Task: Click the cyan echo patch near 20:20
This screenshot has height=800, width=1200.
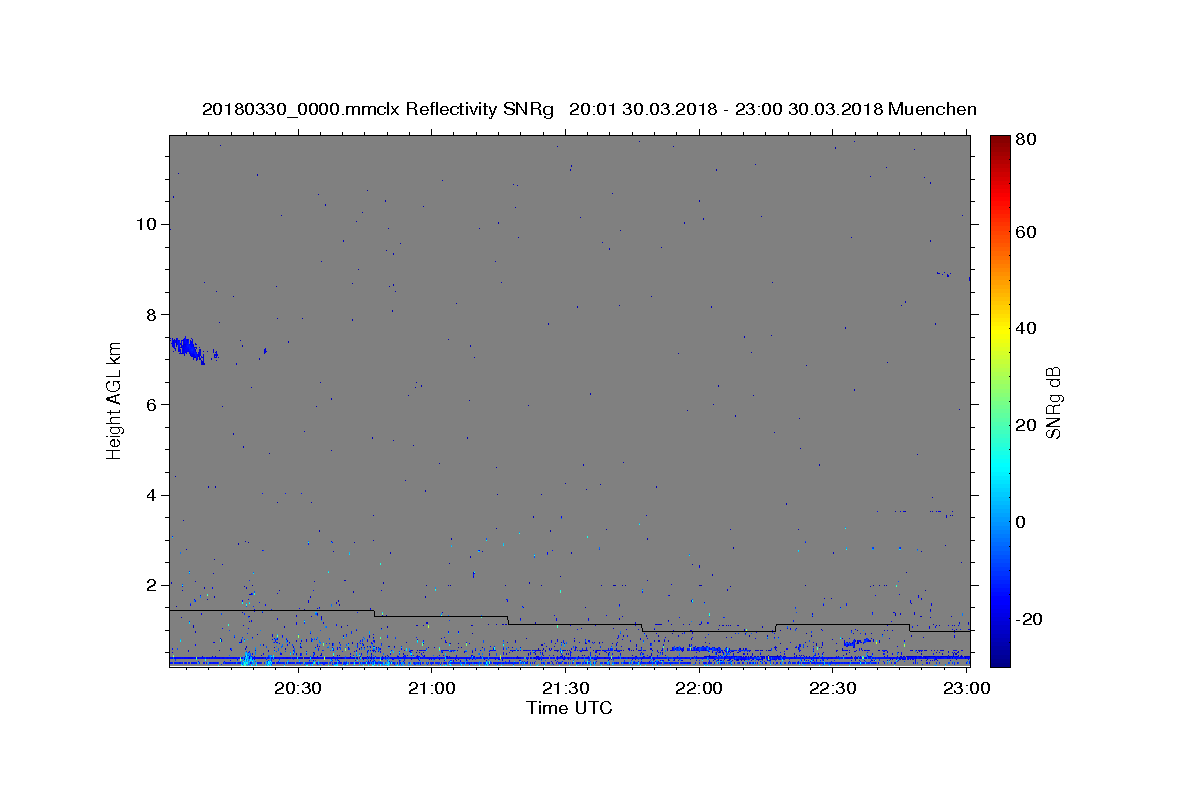Action: pos(247,657)
